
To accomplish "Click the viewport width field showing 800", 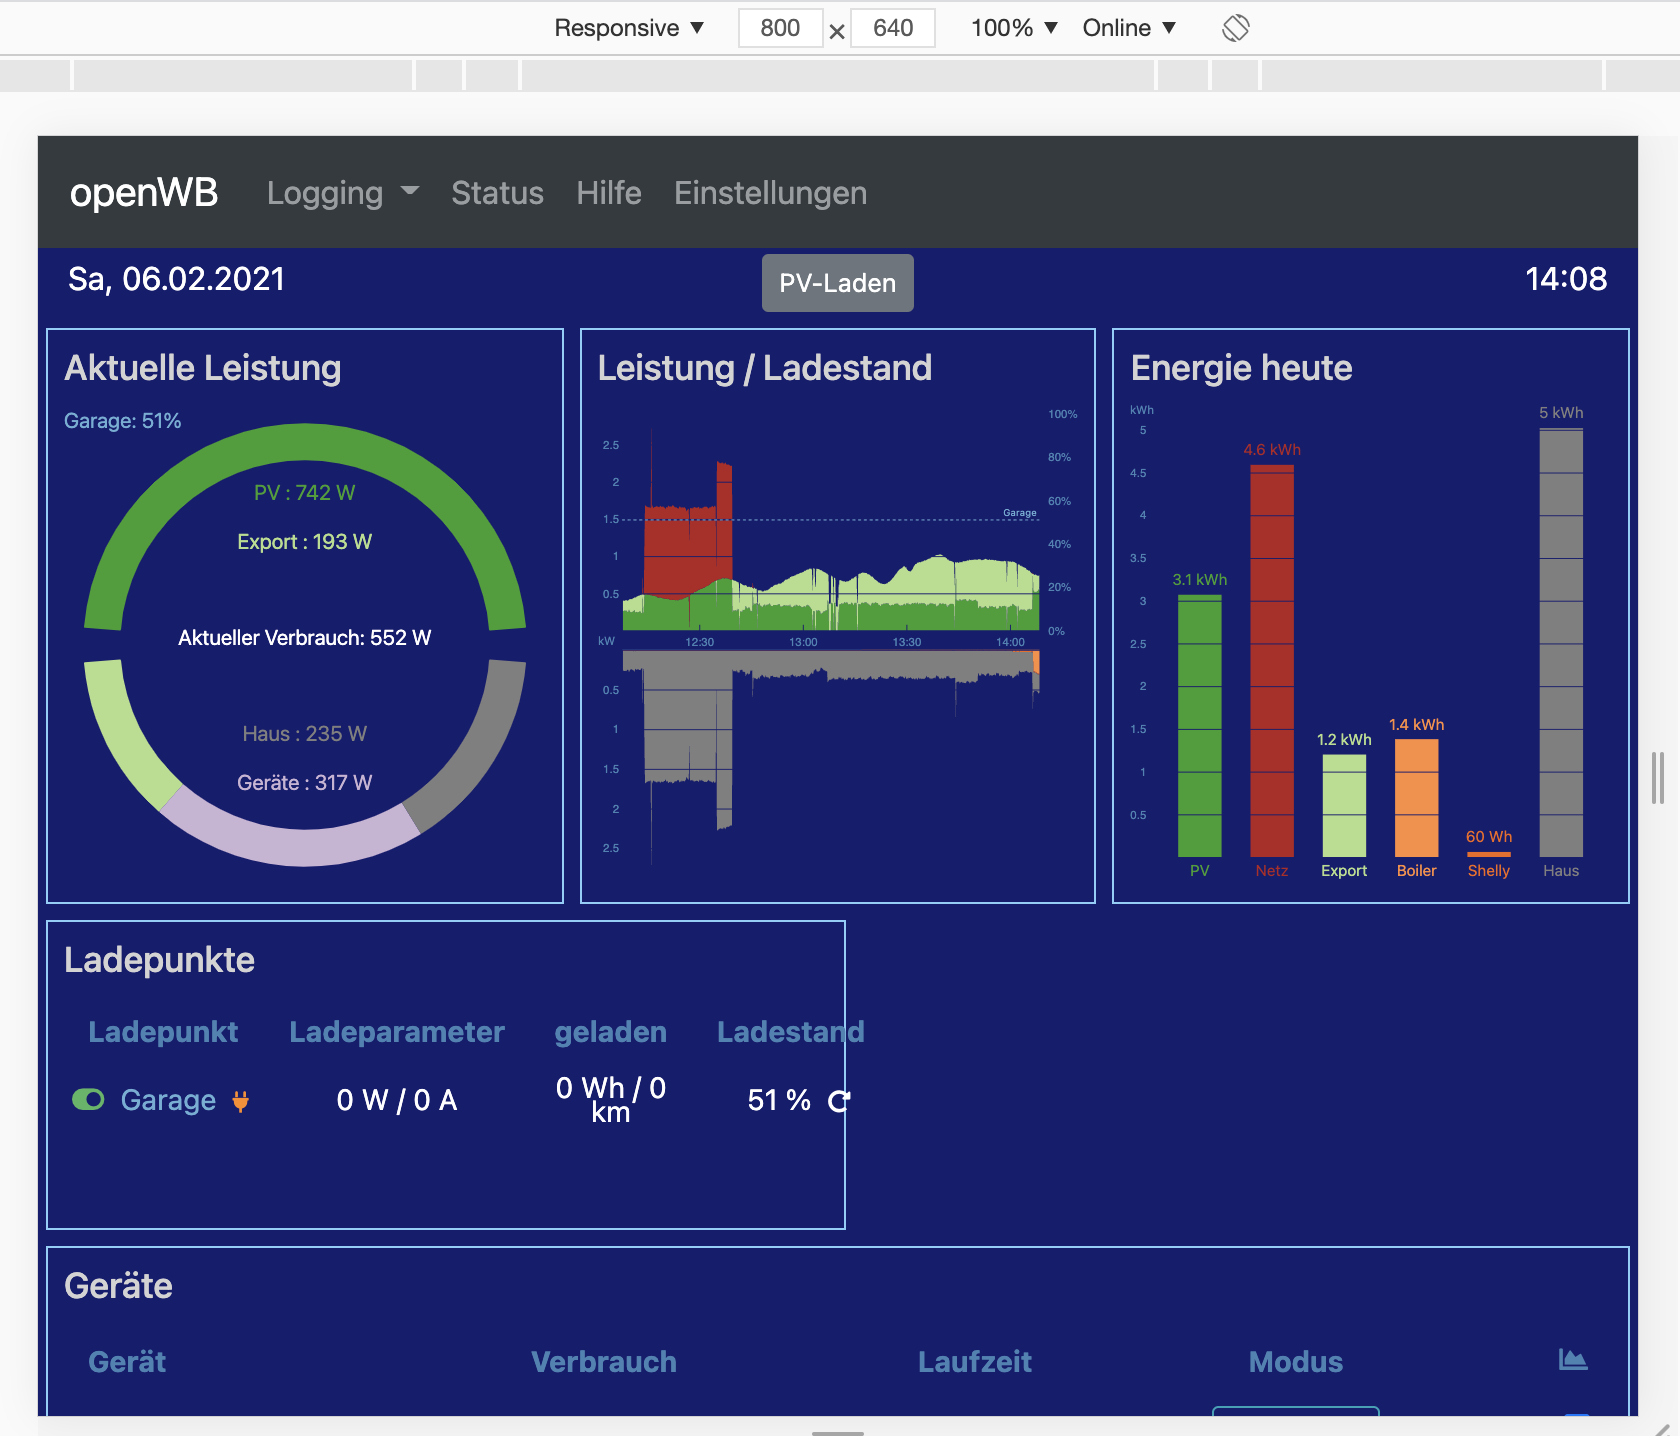I will 780,28.
